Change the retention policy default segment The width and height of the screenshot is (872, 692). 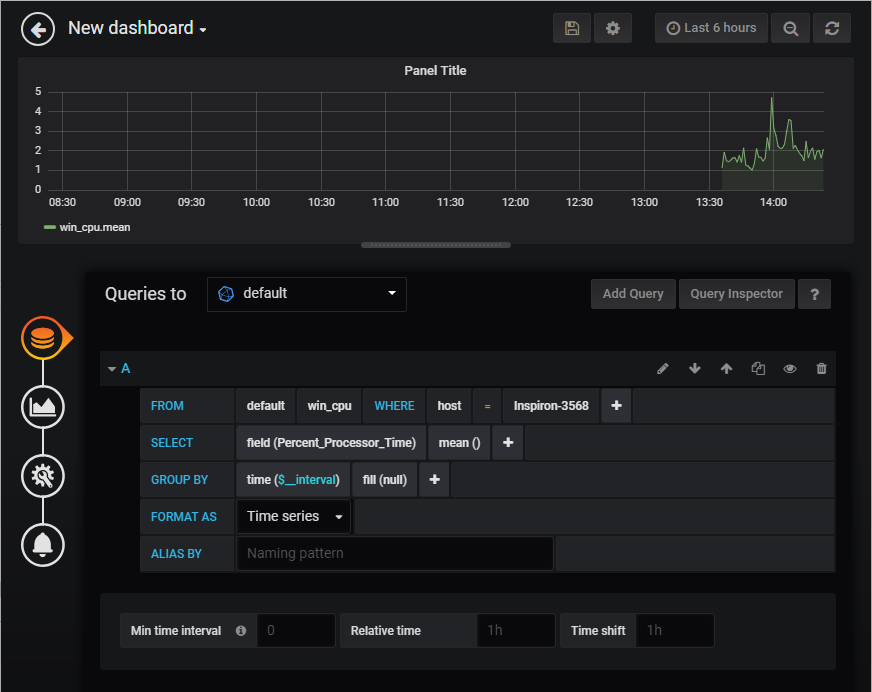point(265,406)
